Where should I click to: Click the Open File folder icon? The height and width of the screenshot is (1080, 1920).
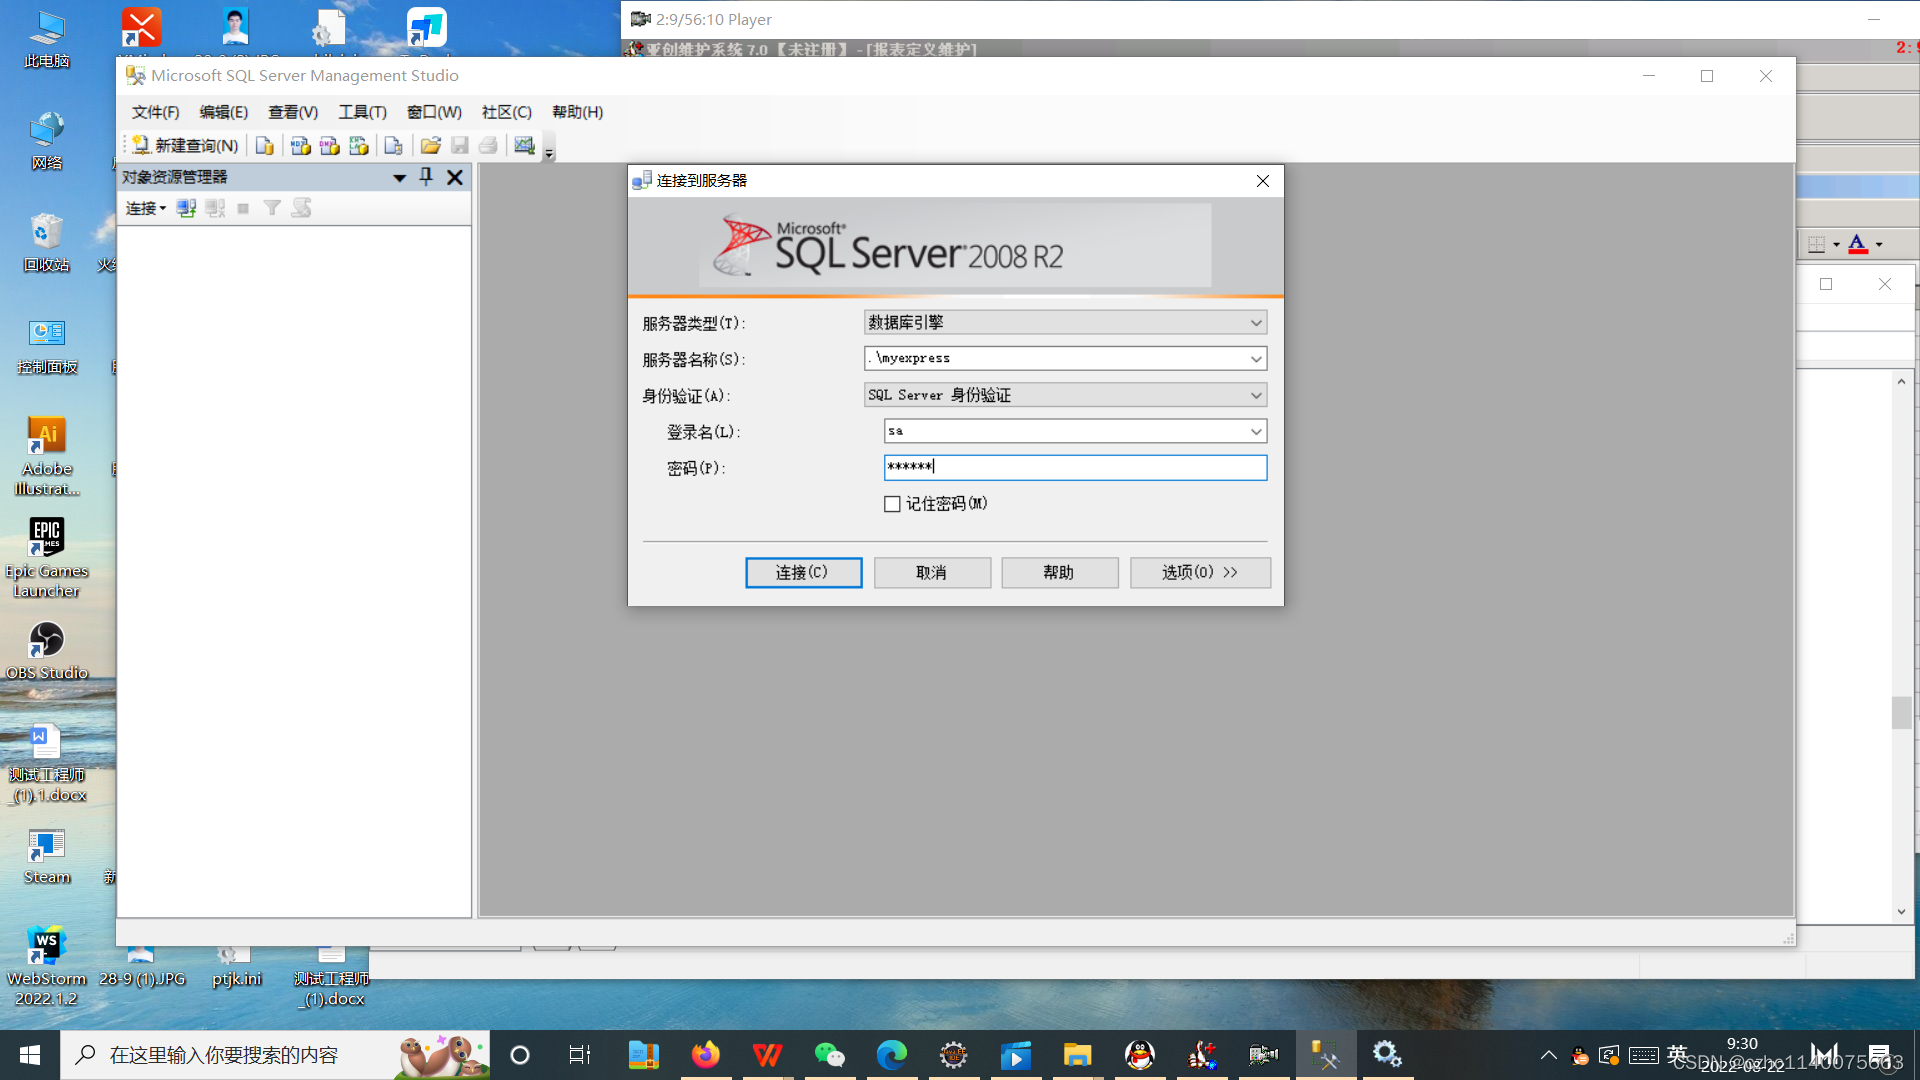click(431, 146)
